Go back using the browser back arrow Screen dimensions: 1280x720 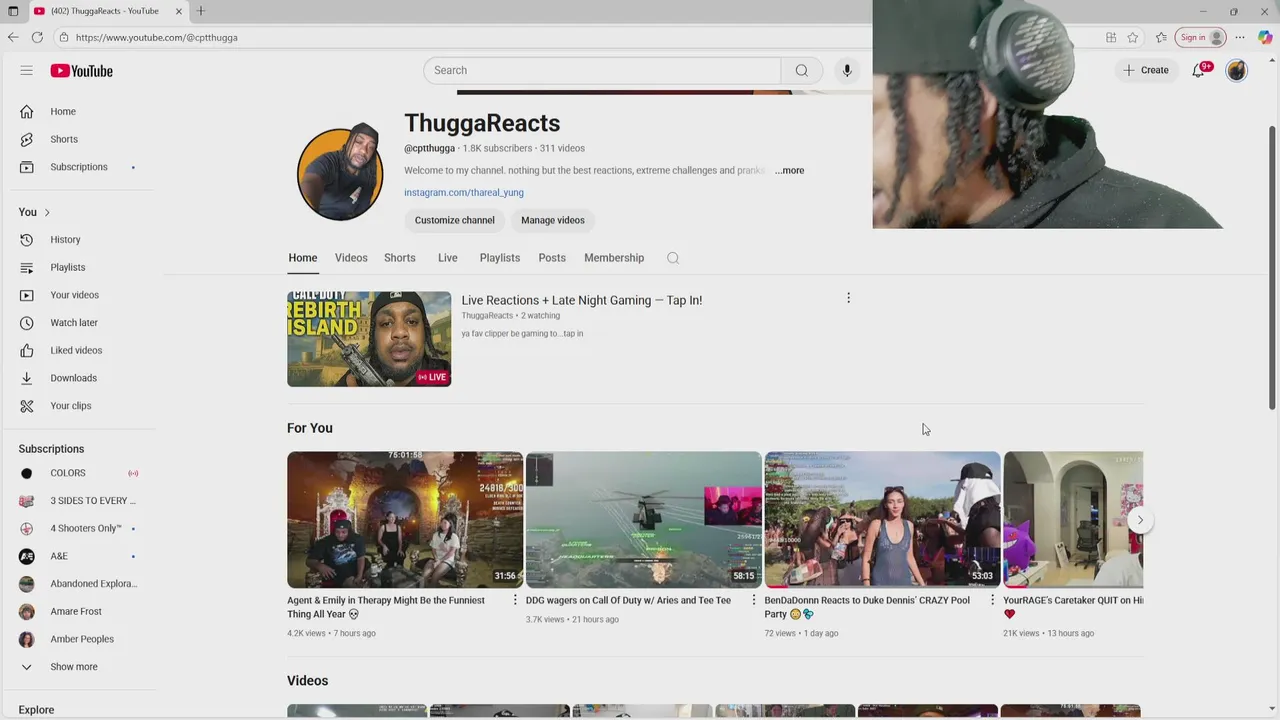[x=13, y=37]
